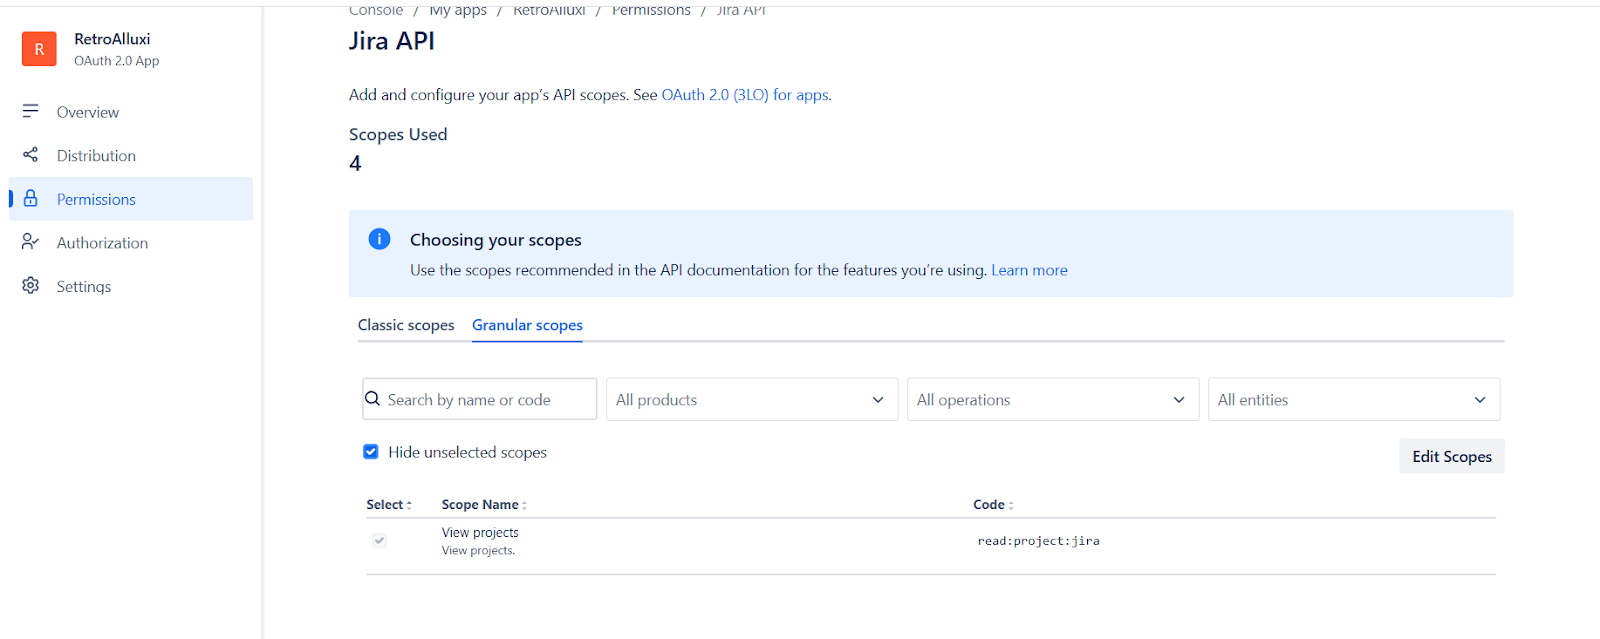Click the Learn more link
1600x639 pixels.
(x=1029, y=270)
